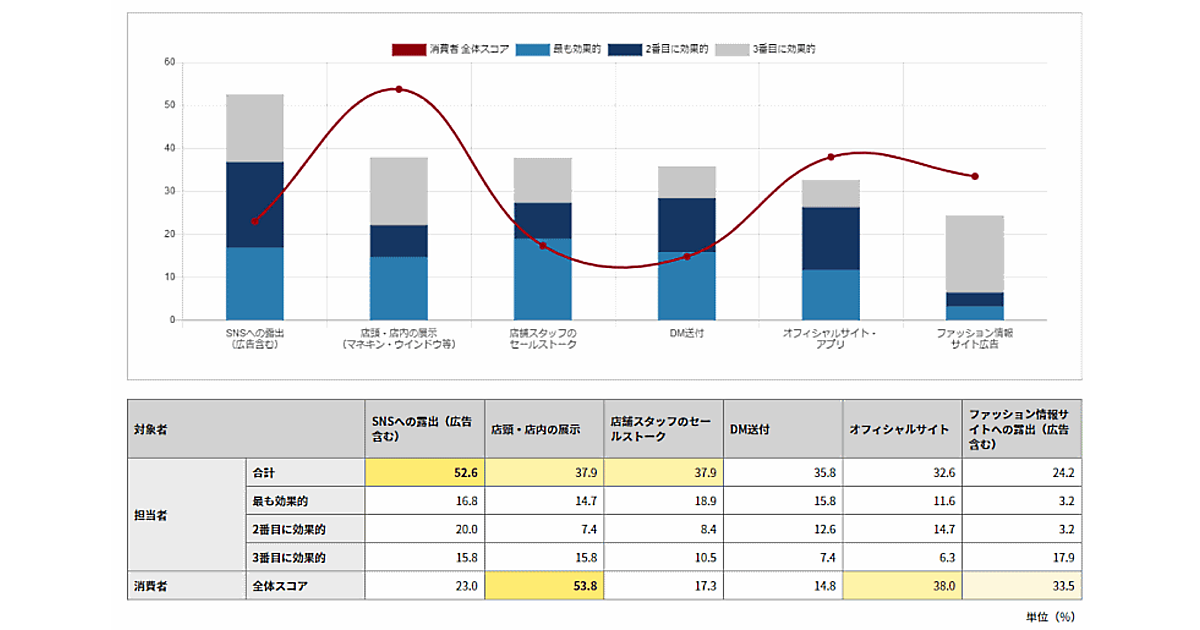This screenshot has height=630, width=1200.
Task: Click the dark red 消費者 全体スコア legend swatch
Action: 408,49
